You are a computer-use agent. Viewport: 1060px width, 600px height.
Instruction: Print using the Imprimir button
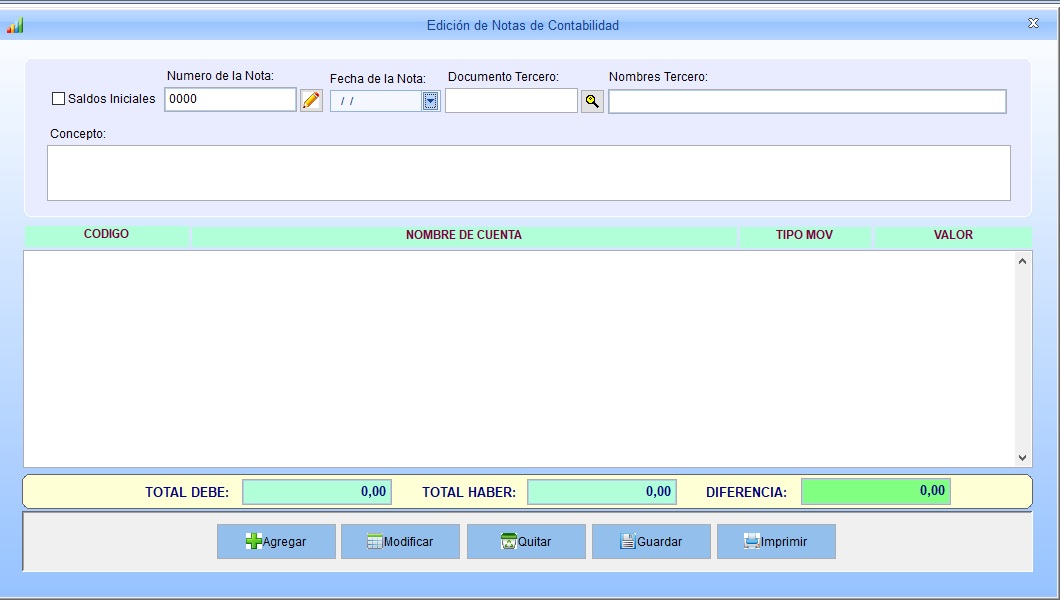[x=775, y=541]
